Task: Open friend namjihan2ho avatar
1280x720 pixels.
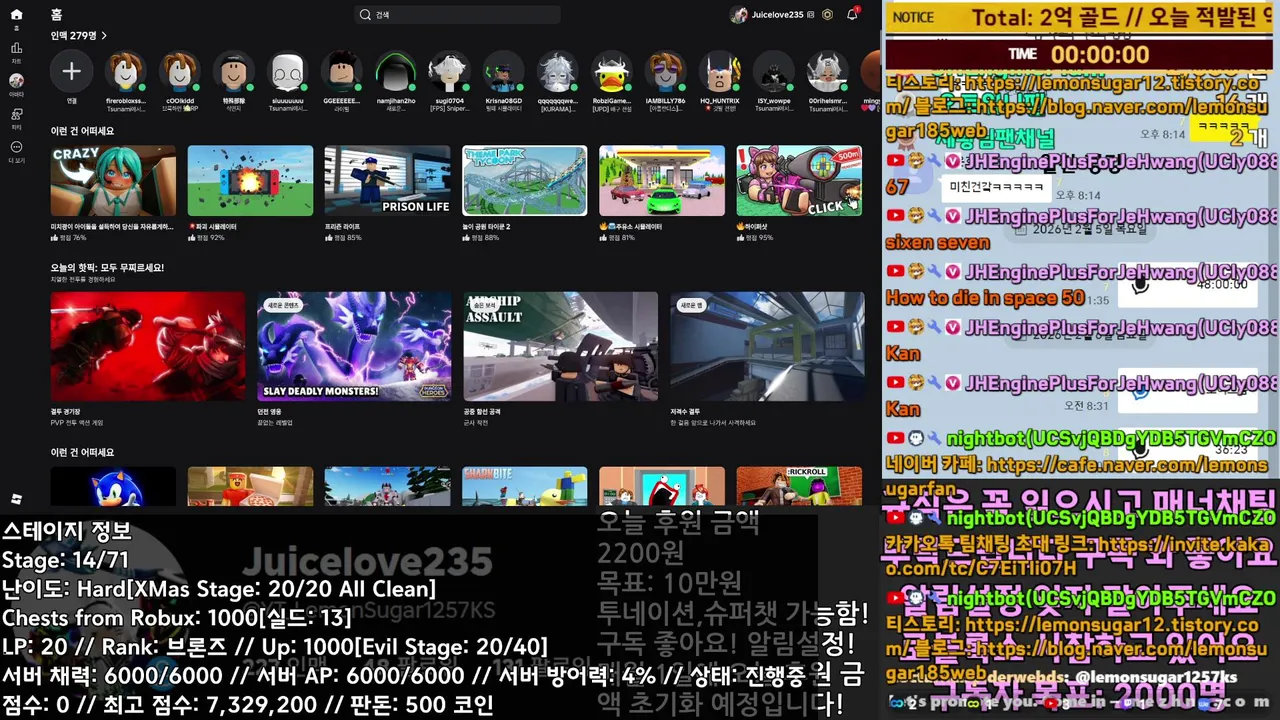Action: pyautogui.click(x=396, y=71)
